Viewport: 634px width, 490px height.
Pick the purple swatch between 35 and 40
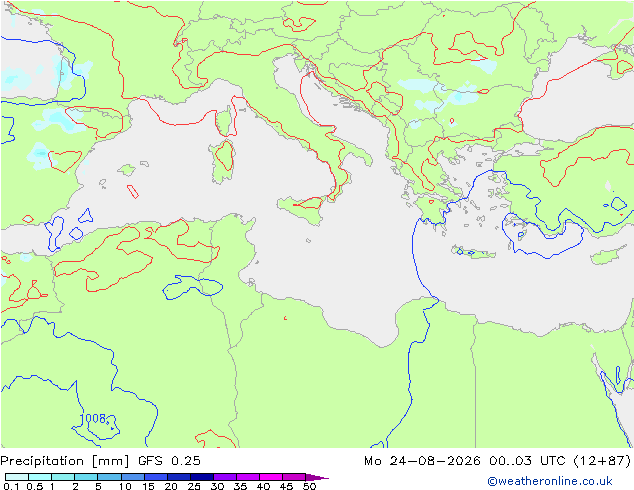pyautogui.click(x=247, y=477)
